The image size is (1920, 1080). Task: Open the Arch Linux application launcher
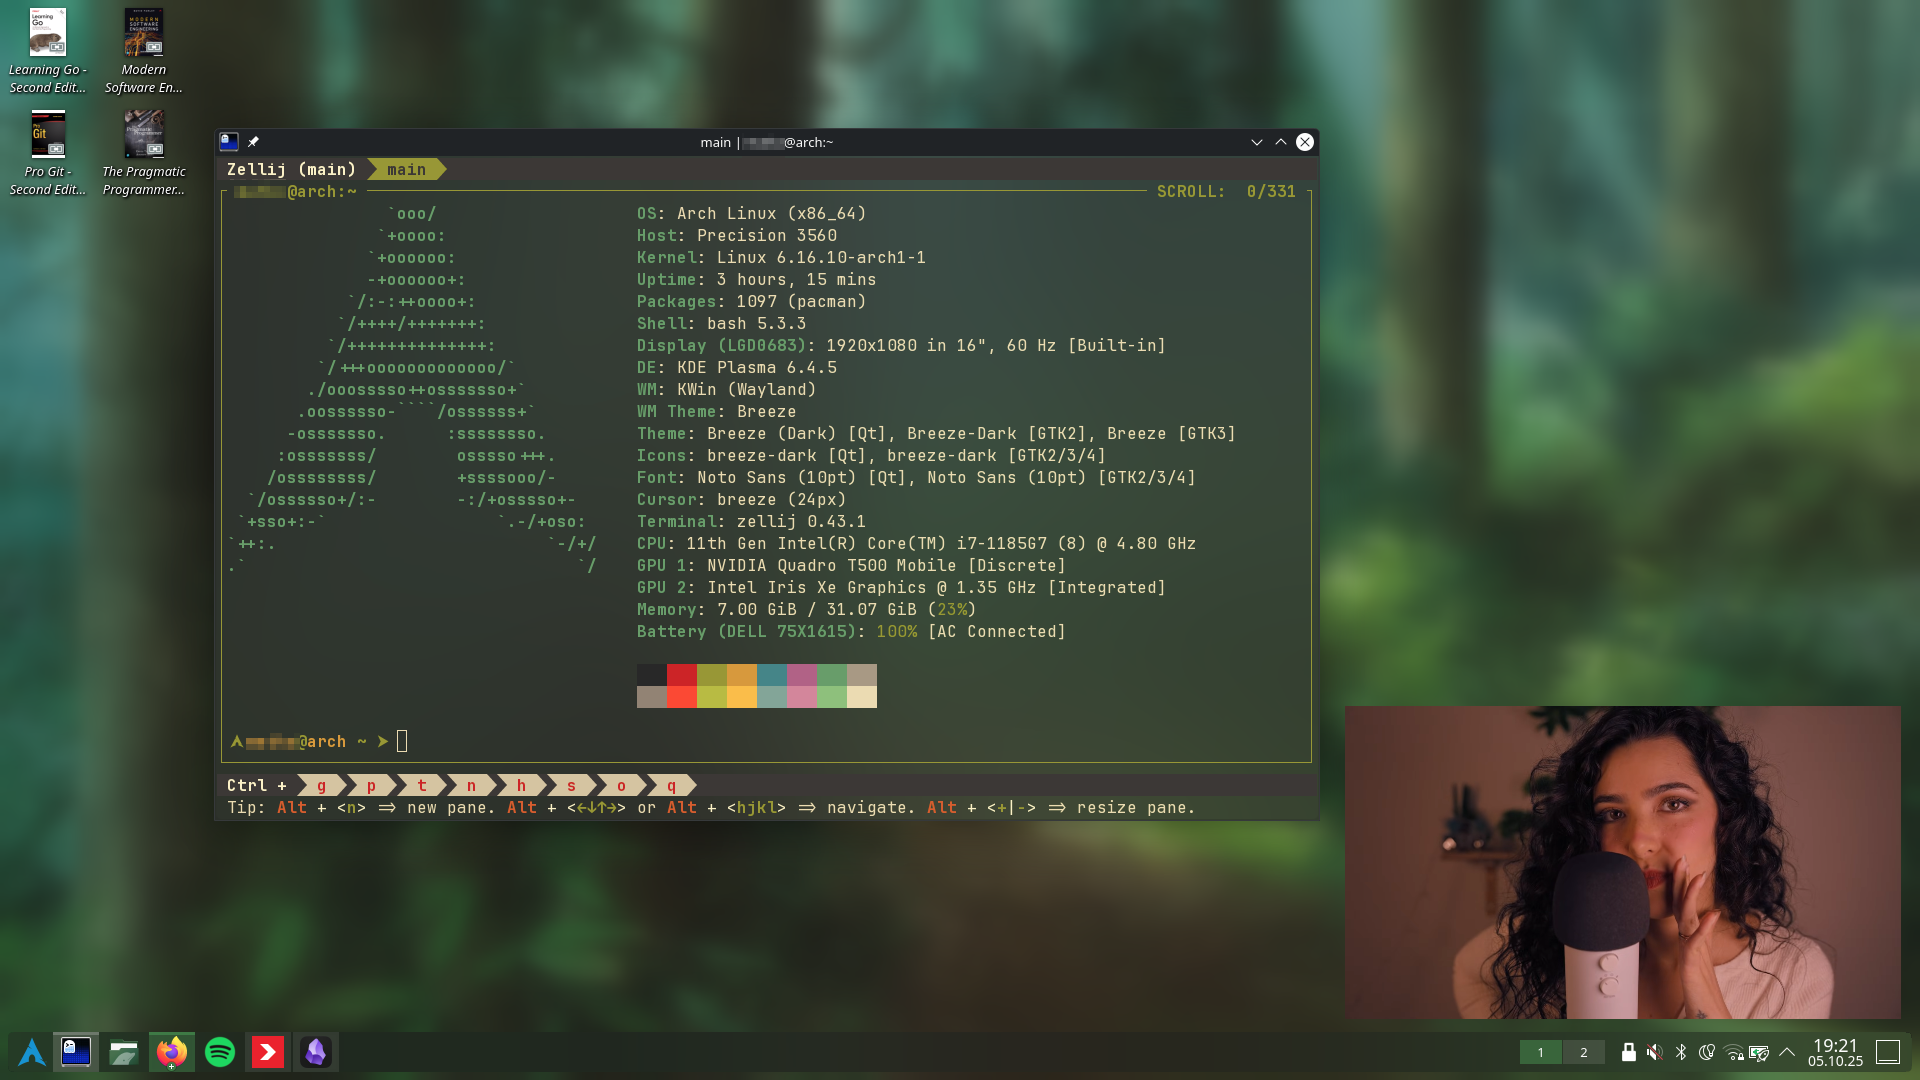coord(31,1052)
